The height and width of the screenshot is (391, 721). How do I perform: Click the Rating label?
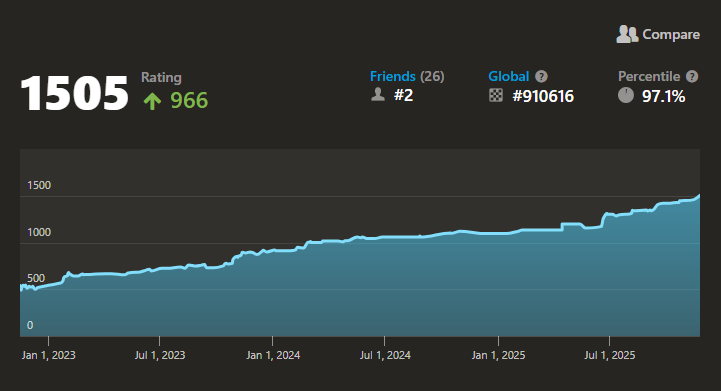coord(161,77)
